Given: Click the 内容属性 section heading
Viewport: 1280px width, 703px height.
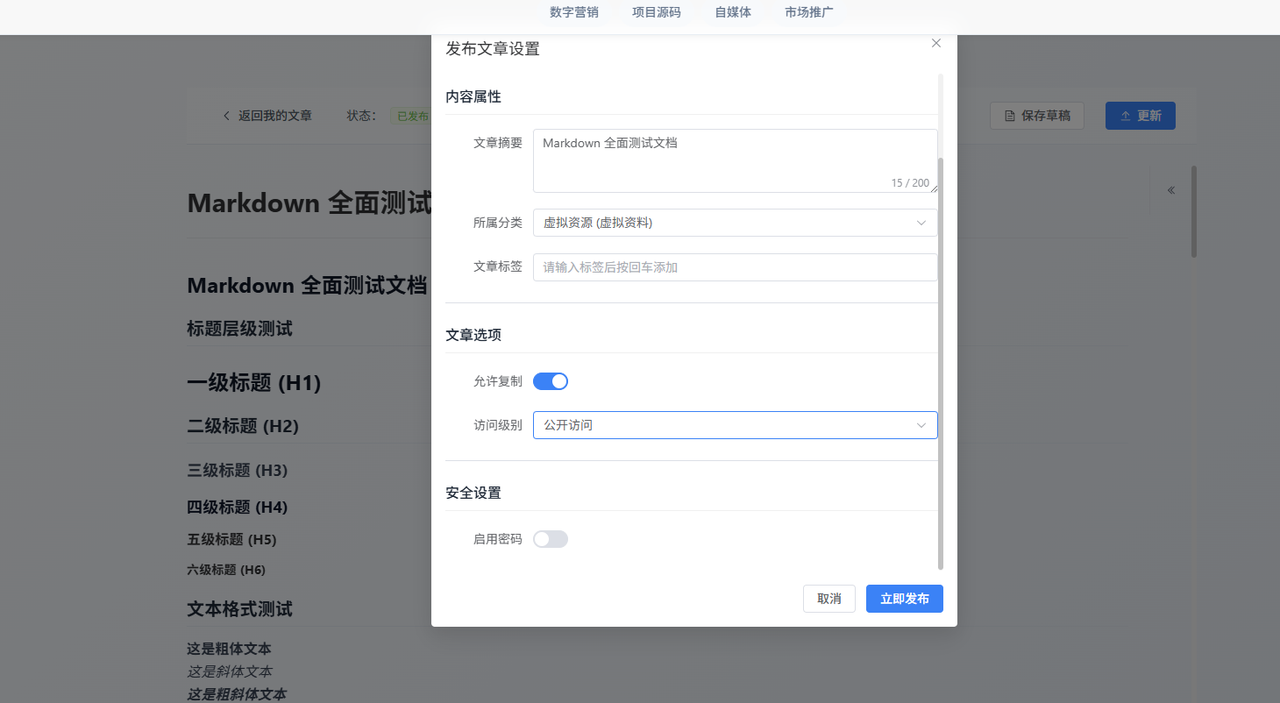Looking at the screenshot, I should (473, 97).
